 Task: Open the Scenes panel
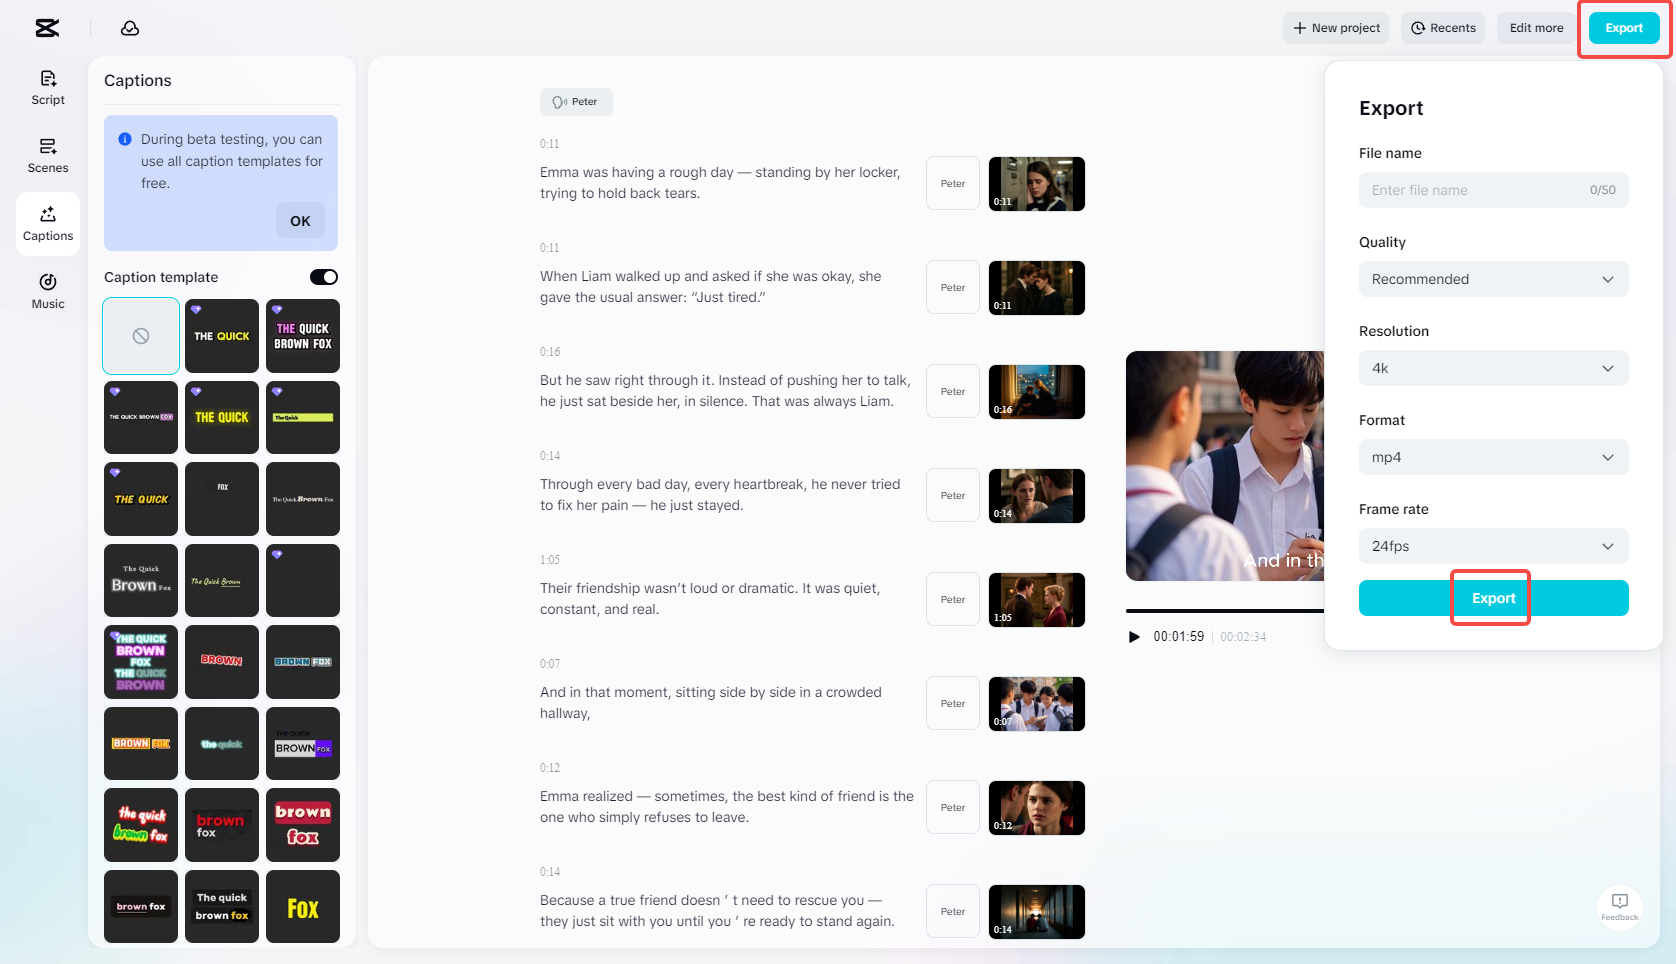coord(47,155)
